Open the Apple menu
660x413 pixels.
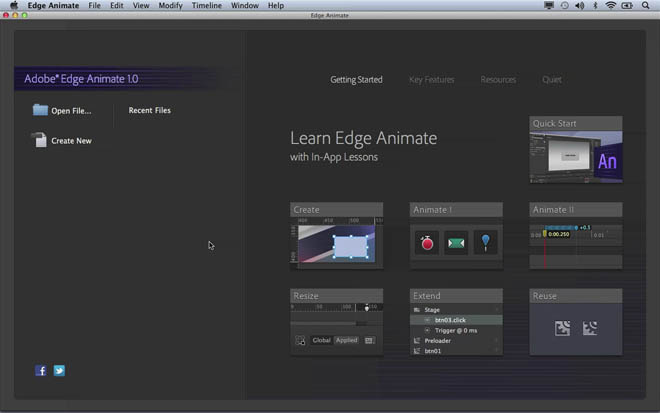click(x=14, y=5)
